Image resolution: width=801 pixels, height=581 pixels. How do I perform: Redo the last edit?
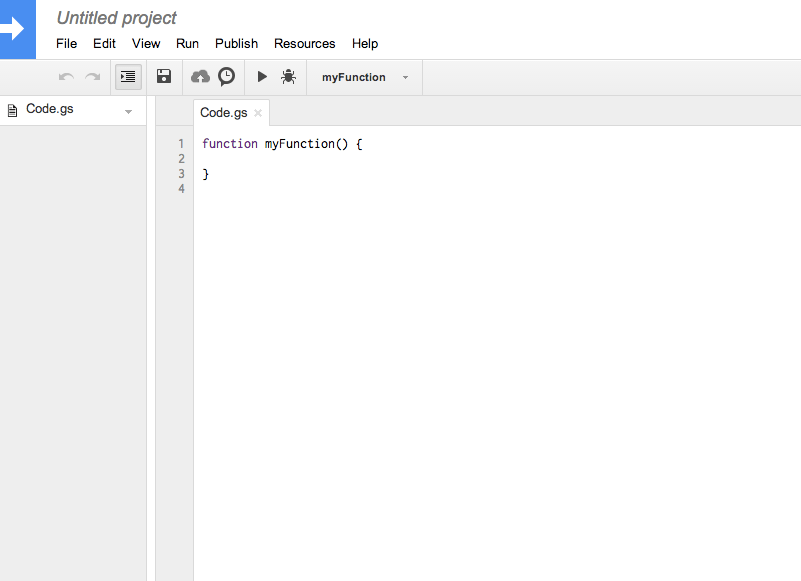tap(93, 76)
